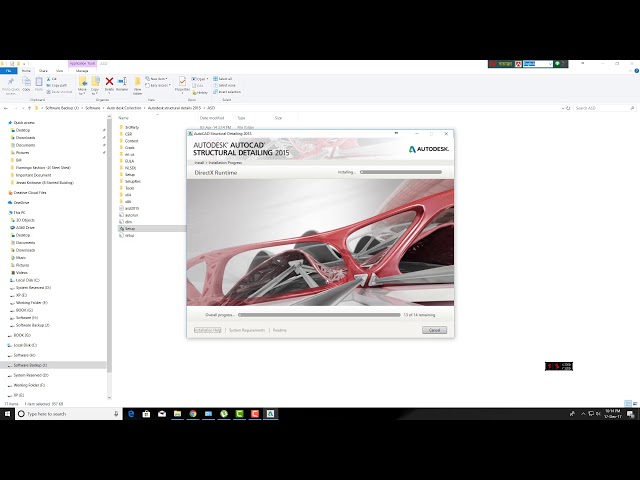Open the Installation Help link
The height and width of the screenshot is (480, 640).
207,330
